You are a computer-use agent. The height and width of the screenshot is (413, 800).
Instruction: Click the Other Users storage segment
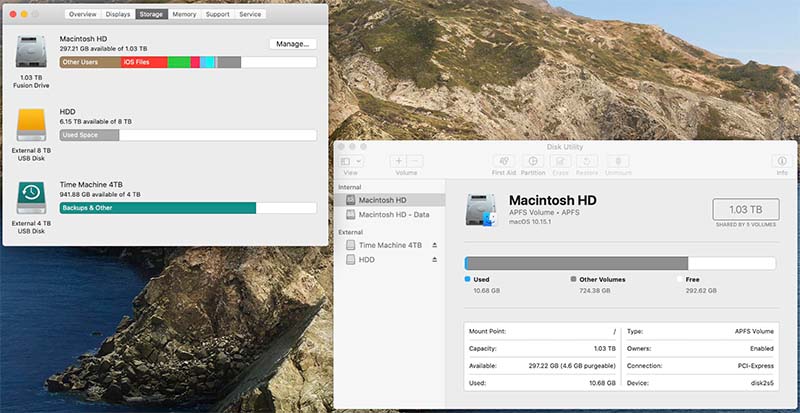pyautogui.click(x=90, y=62)
